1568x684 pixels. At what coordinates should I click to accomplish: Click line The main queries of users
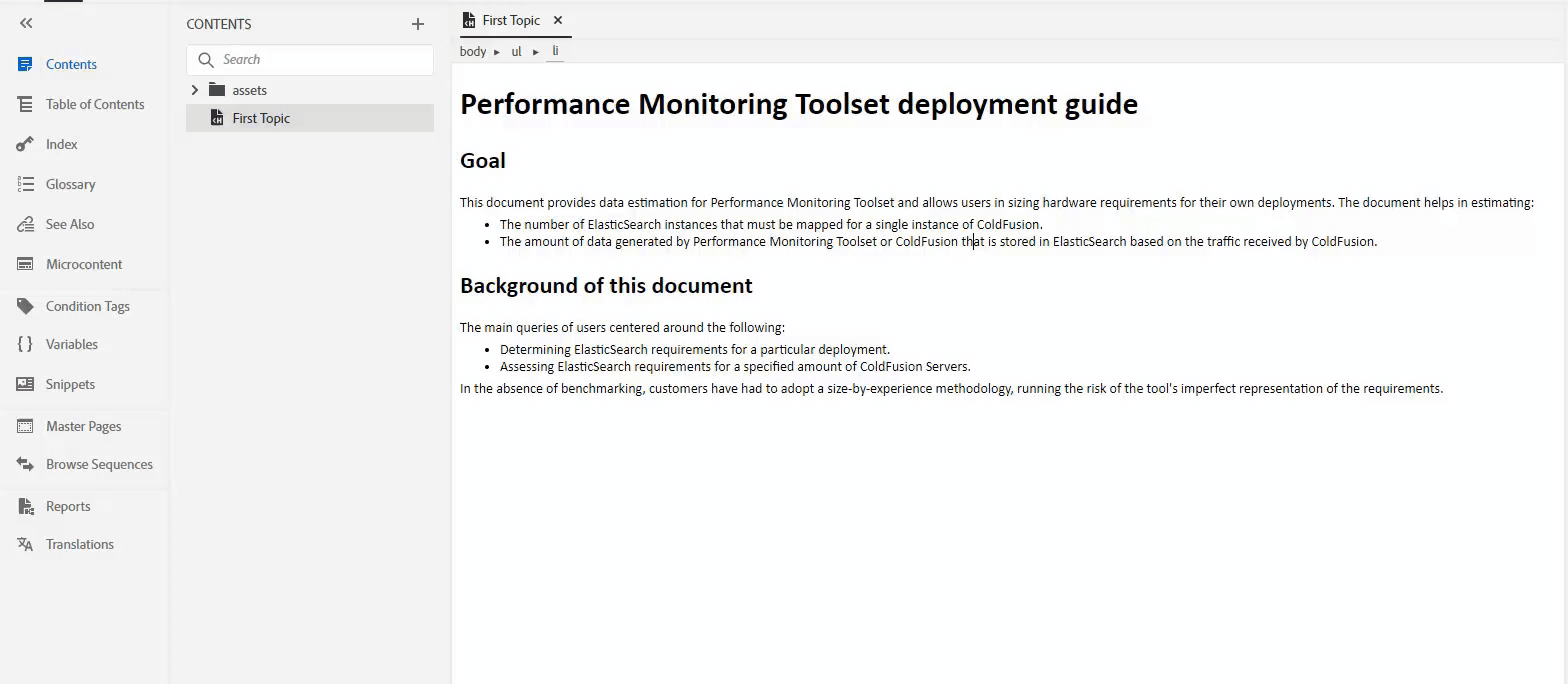[622, 327]
